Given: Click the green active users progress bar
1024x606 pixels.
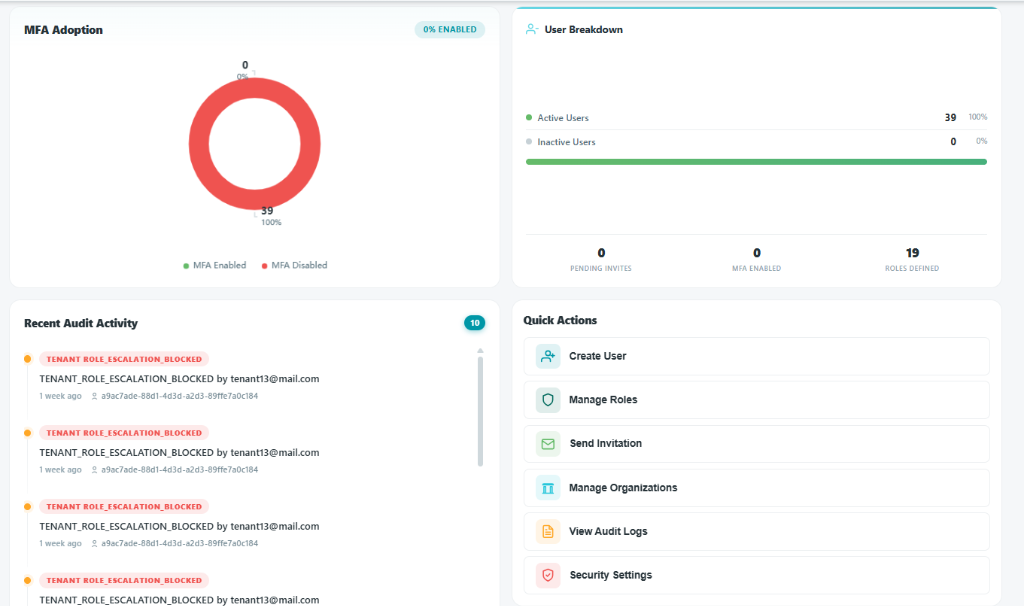Looking at the screenshot, I should pos(756,162).
